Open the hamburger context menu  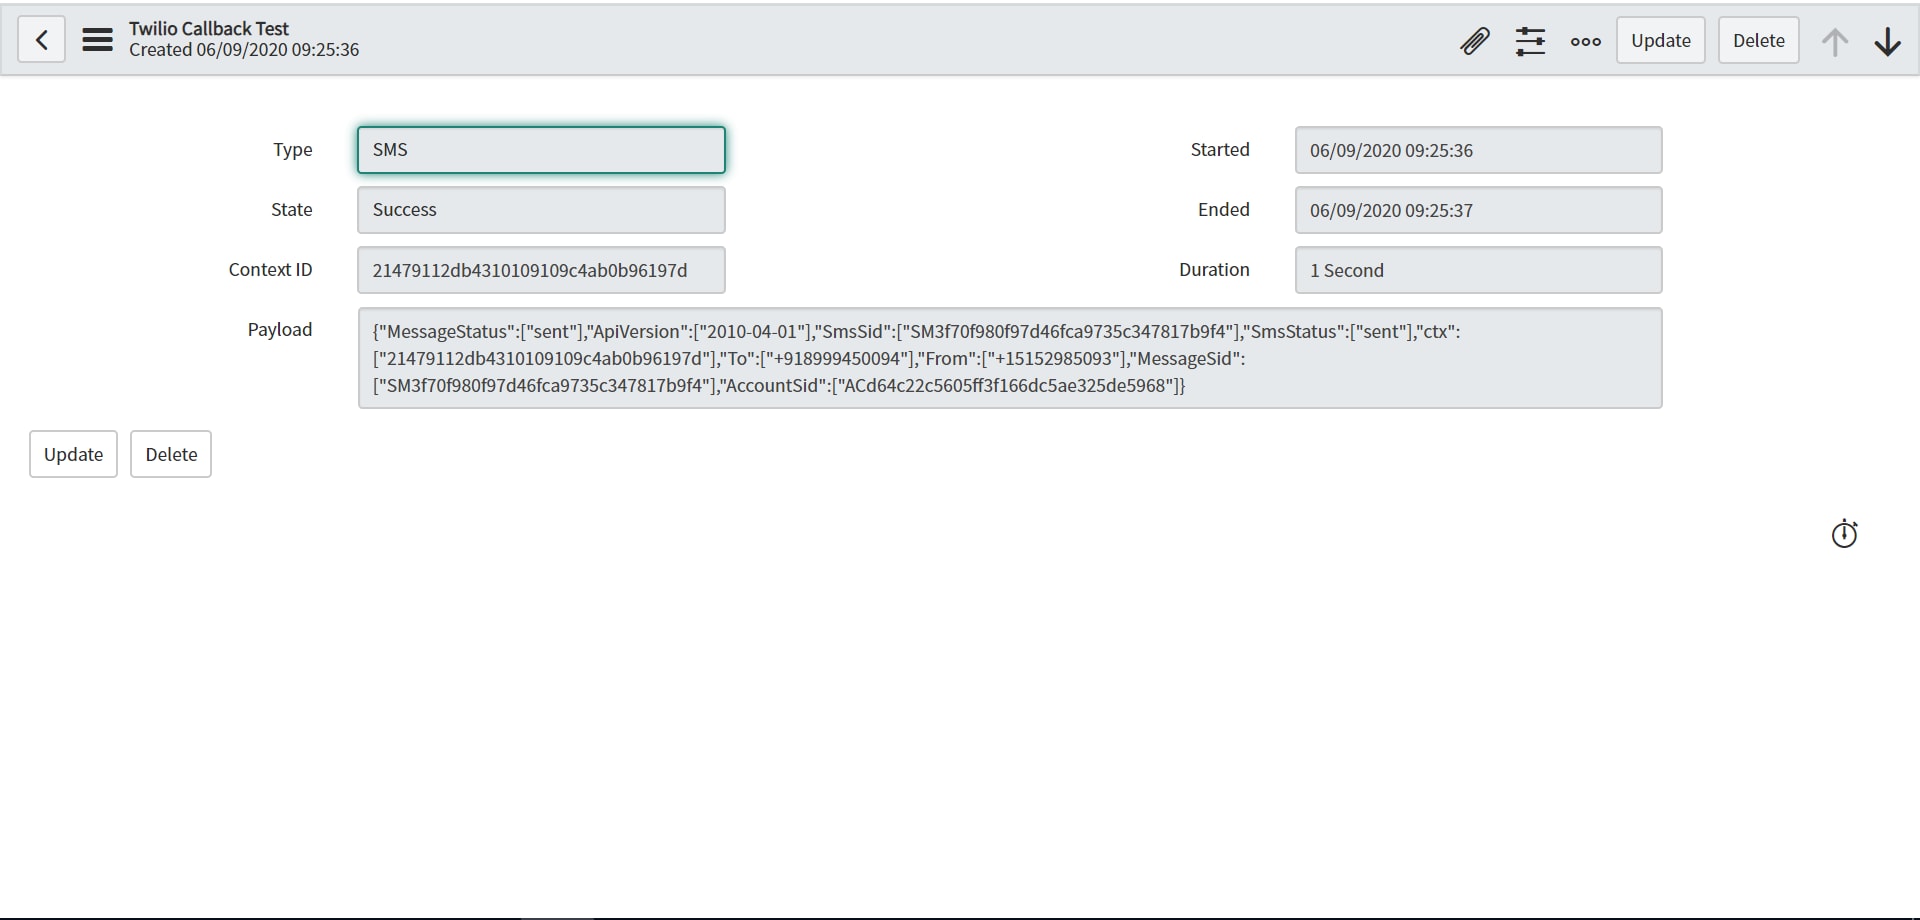click(97, 40)
